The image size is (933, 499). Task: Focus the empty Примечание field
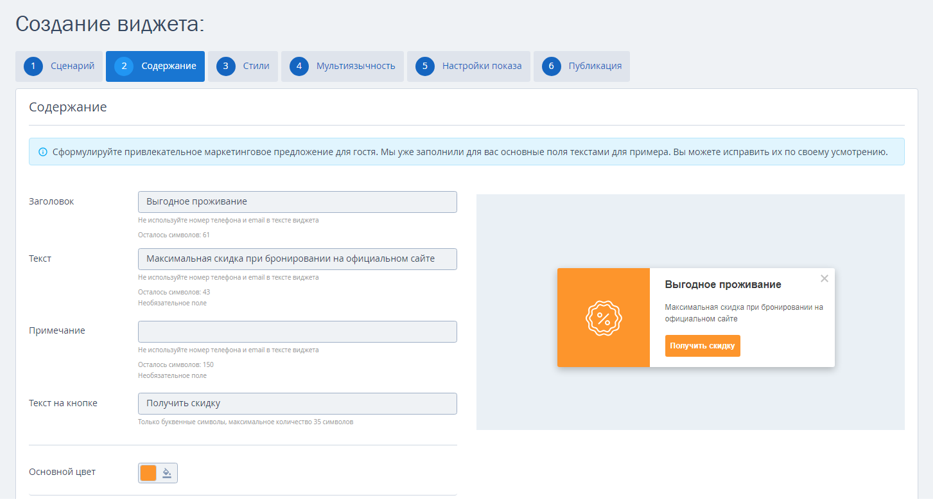[298, 331]
